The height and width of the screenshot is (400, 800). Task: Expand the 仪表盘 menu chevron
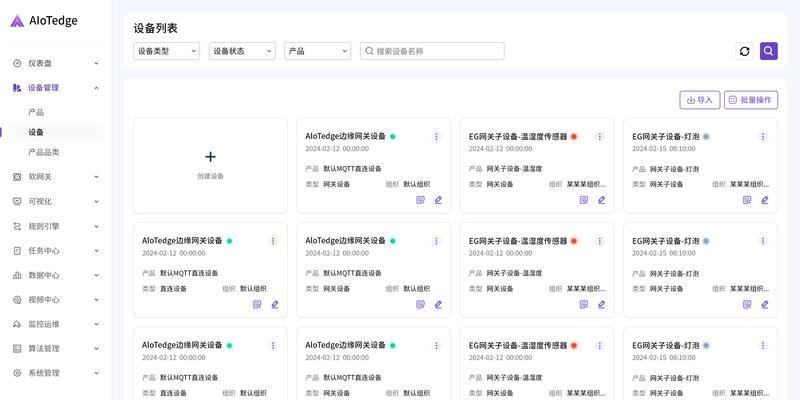point(96,63)
